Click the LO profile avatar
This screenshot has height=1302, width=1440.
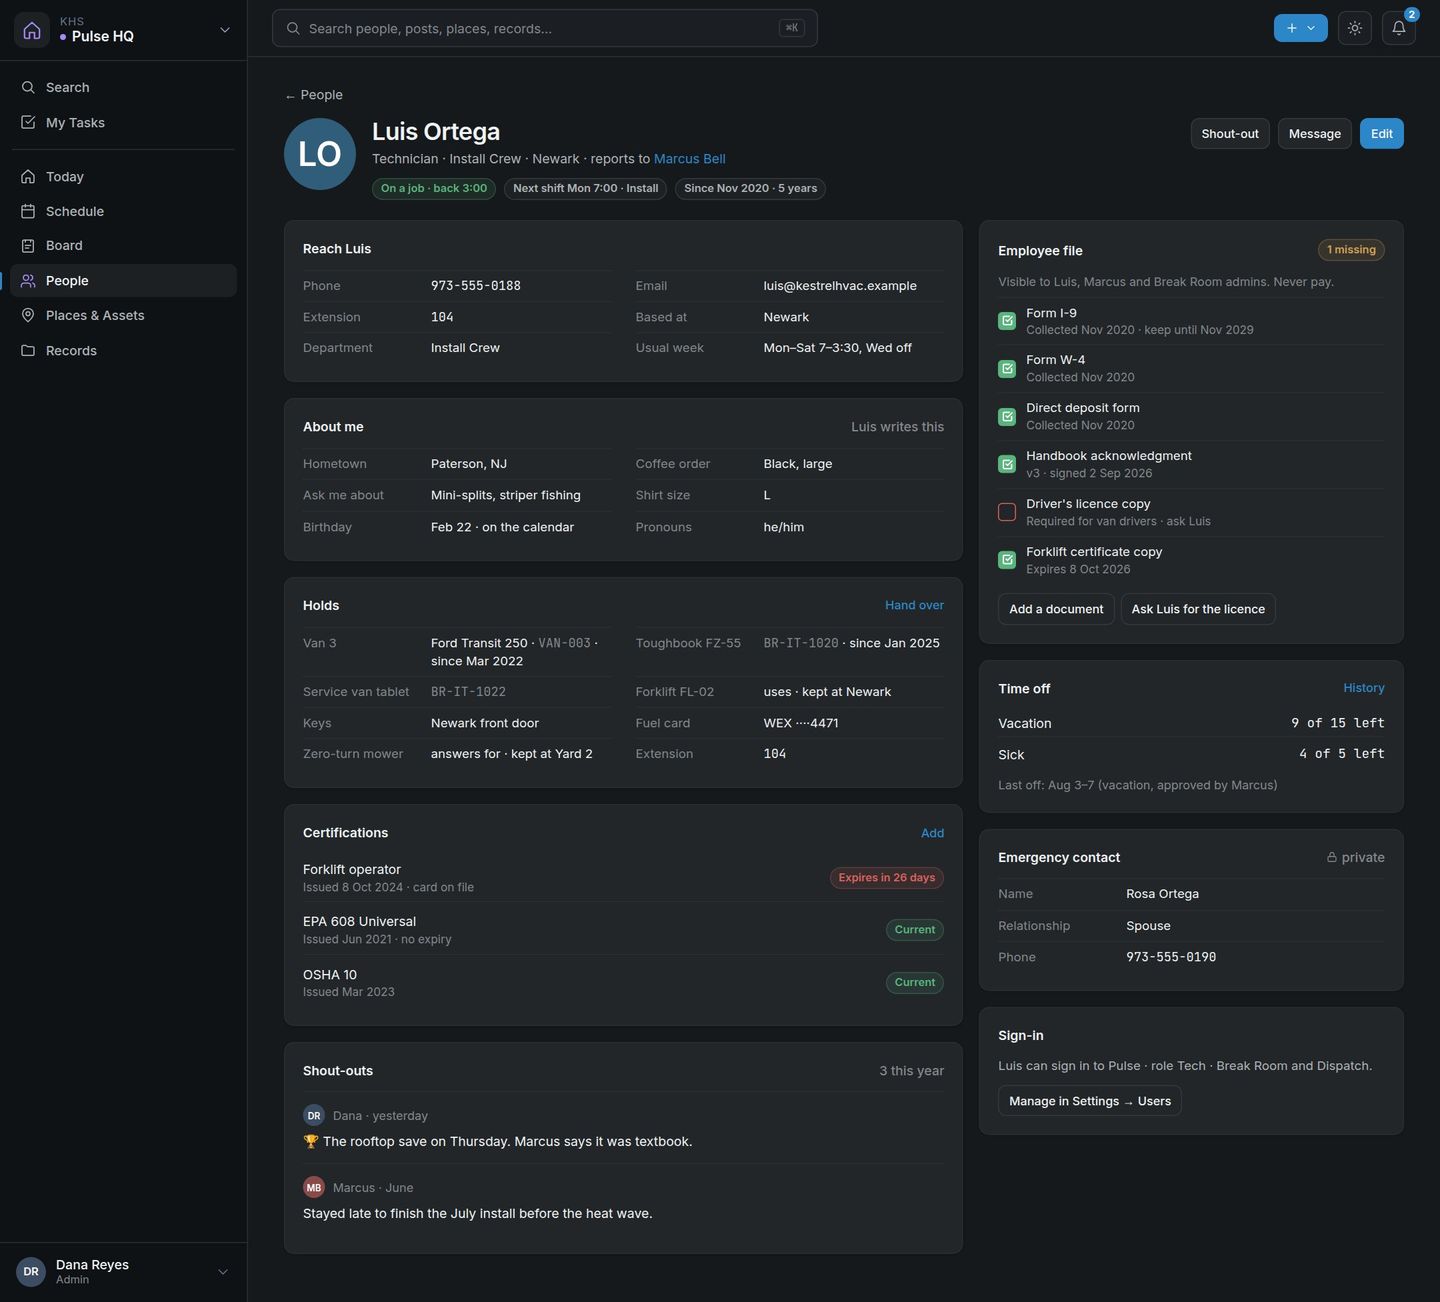(x=320, y=154)
